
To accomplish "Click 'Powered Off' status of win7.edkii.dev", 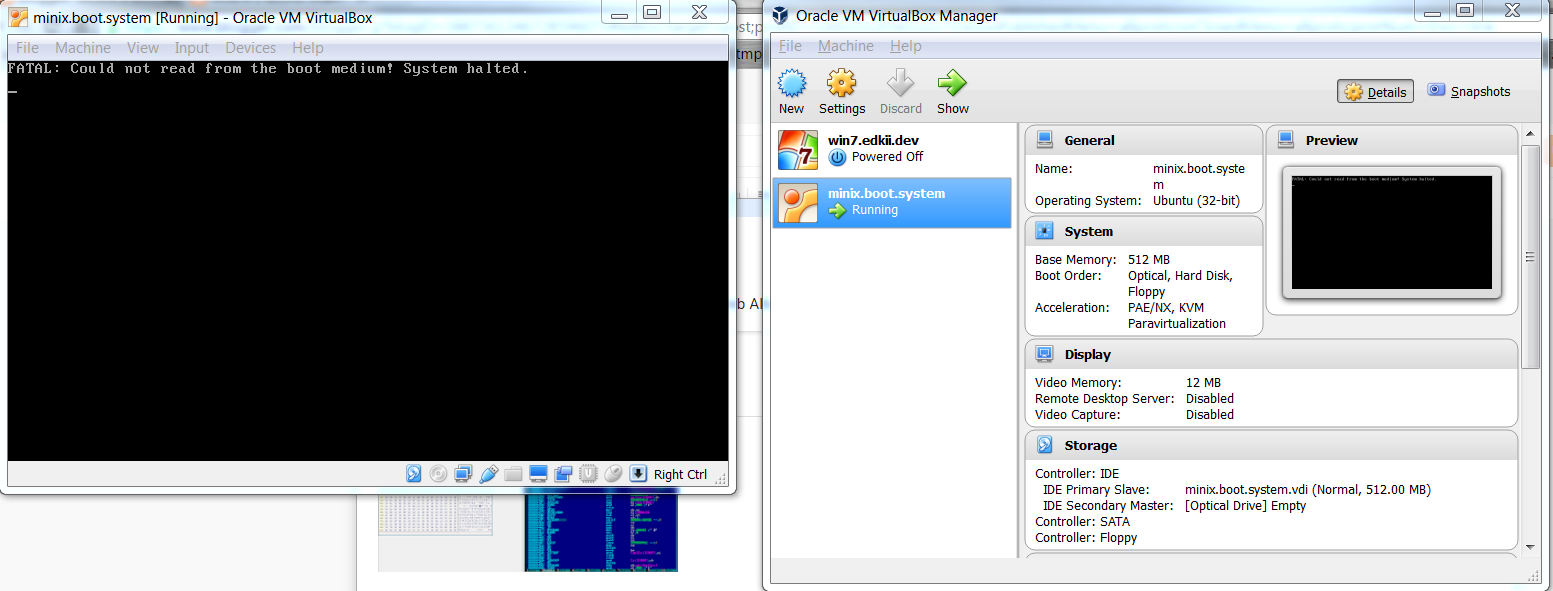I will 887,157.
